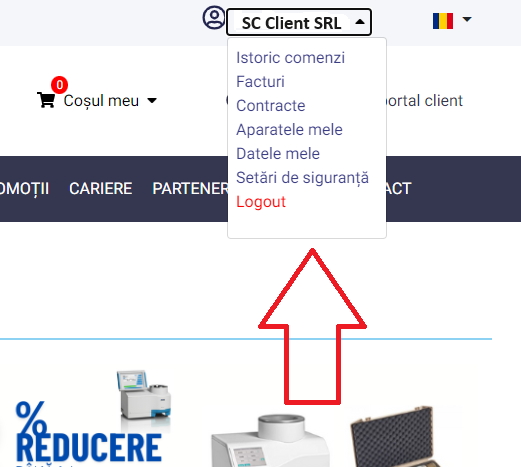Click the user profile avatar icon
Image resolution: width=521 pixels, height=467 pixels.
point(214,17)
